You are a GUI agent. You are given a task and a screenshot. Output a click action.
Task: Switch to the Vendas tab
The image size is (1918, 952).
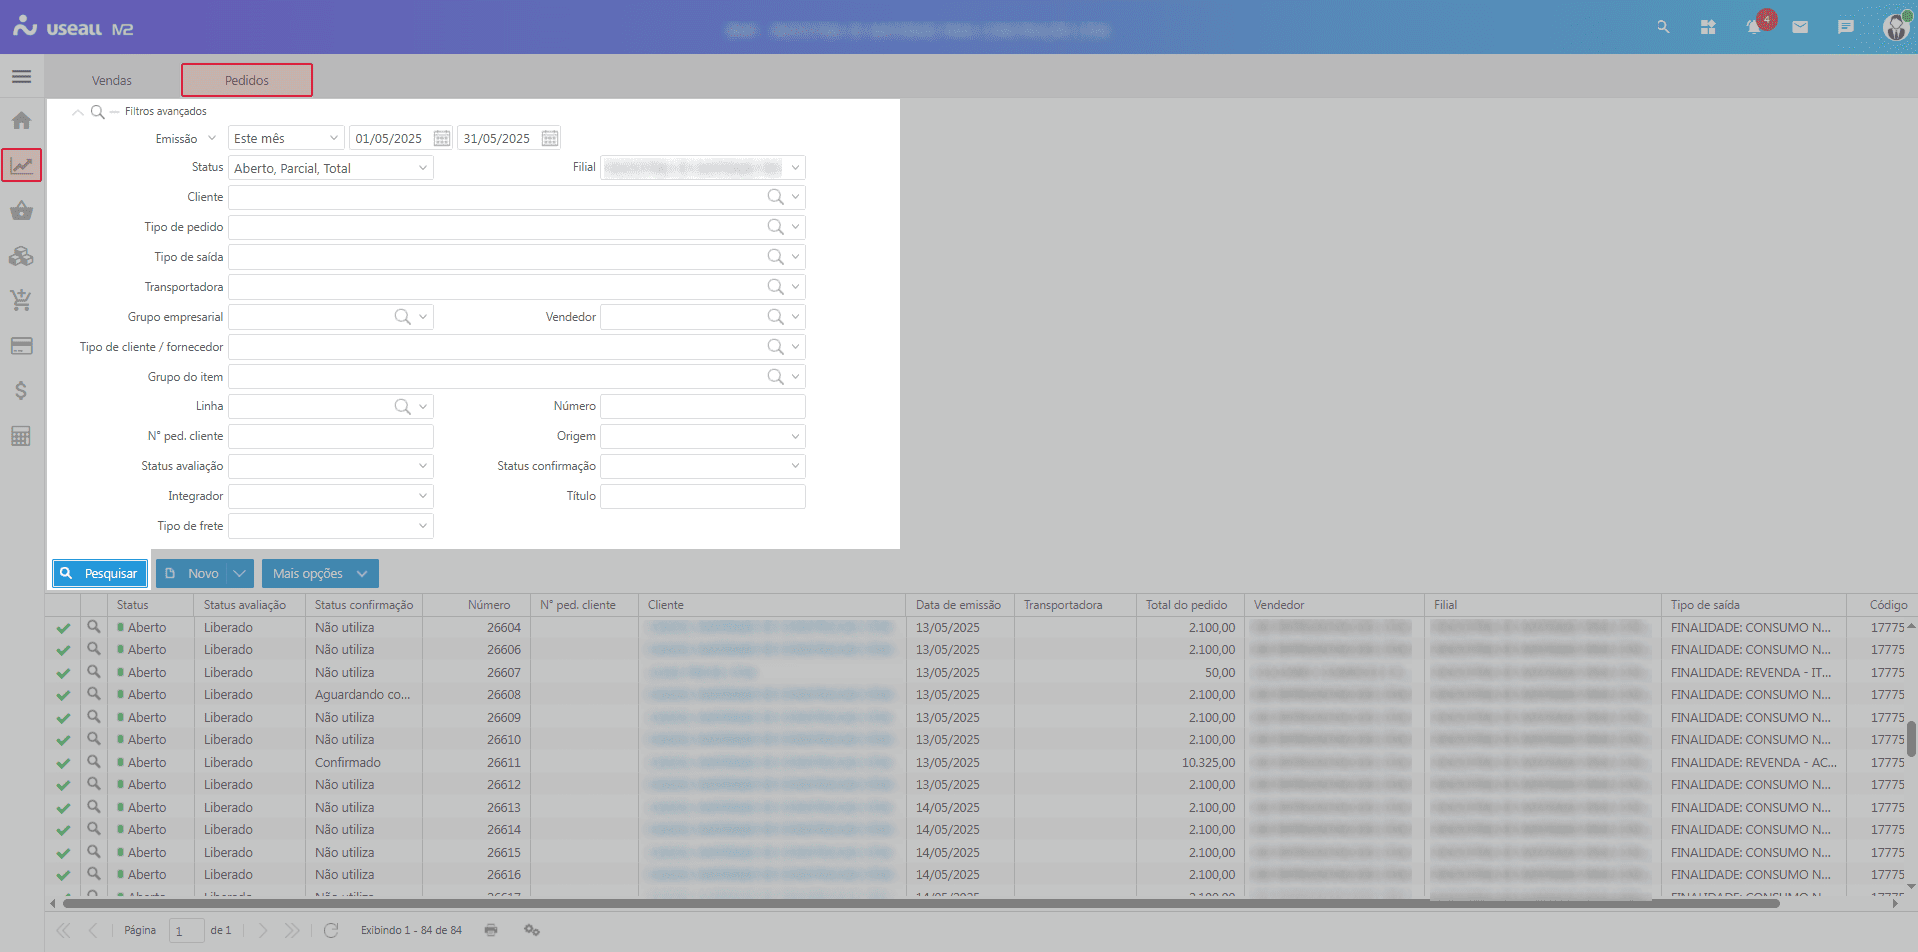pos(112,80)
